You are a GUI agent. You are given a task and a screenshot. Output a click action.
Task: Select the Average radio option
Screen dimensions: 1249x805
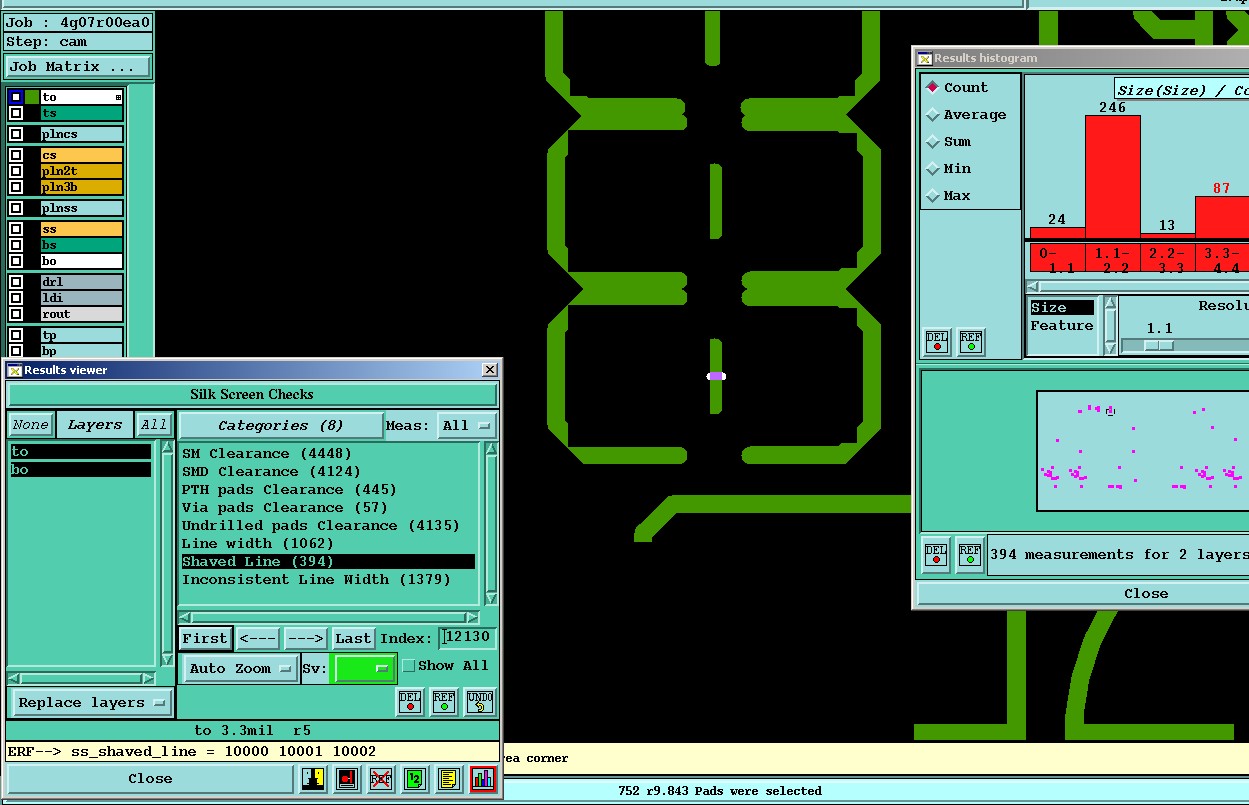(x=933, y=114)
